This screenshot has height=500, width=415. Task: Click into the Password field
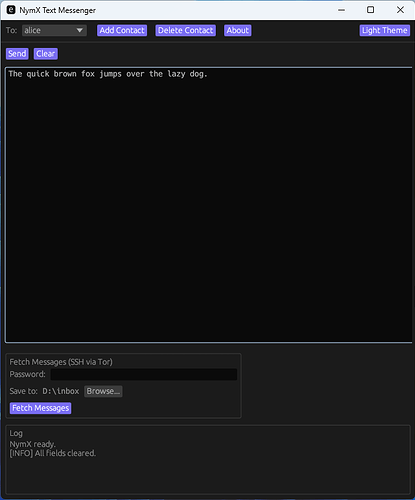click(x=144, y=374)
